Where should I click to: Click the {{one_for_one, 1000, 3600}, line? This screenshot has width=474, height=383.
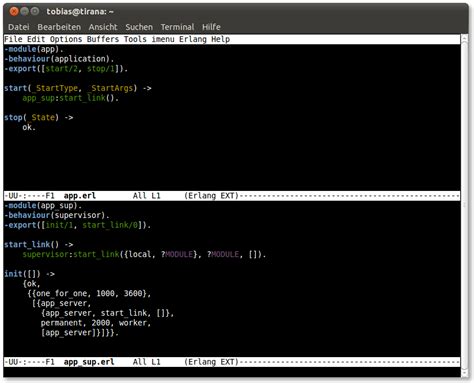(x=89, y=294)
